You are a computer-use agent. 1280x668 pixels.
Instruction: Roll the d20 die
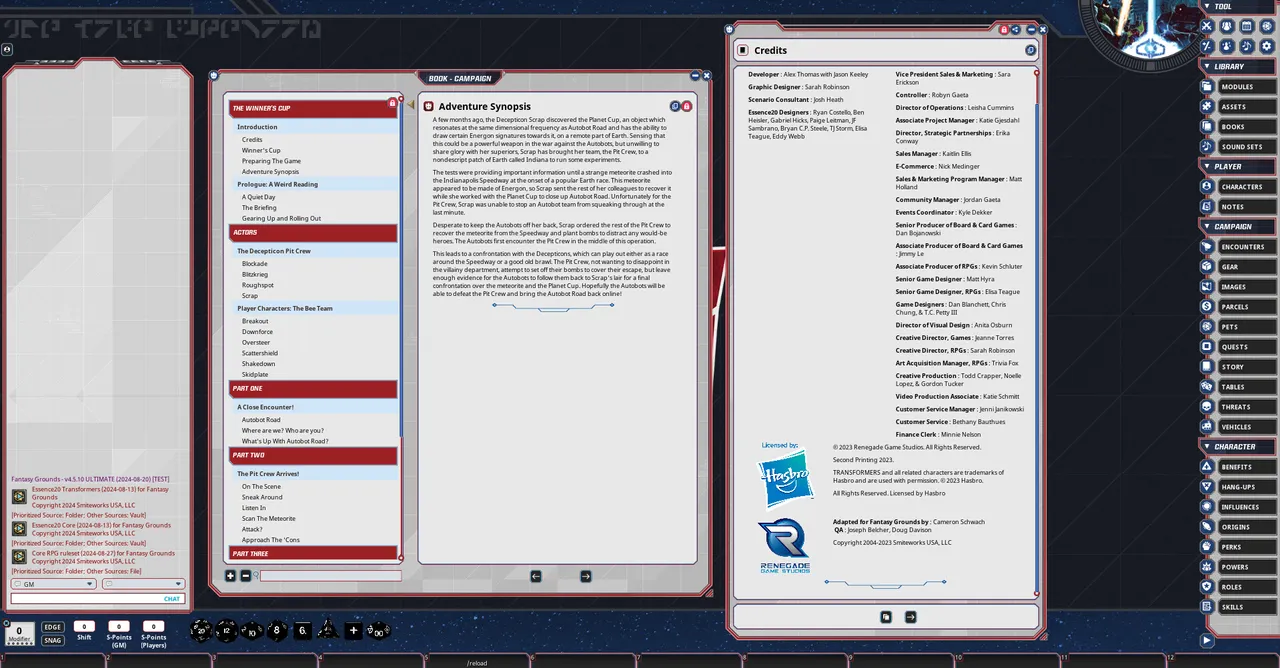[x=201, y=630]
